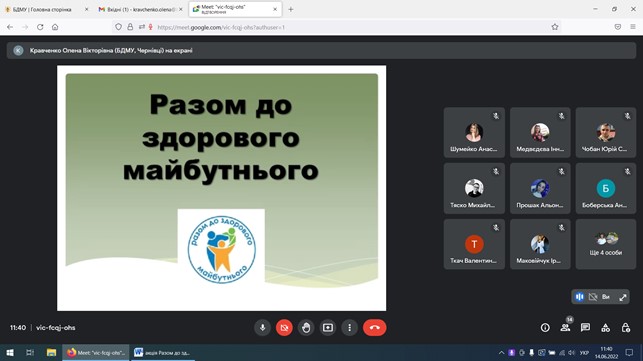Show hidden tray icons chevron

coord(501,353)
